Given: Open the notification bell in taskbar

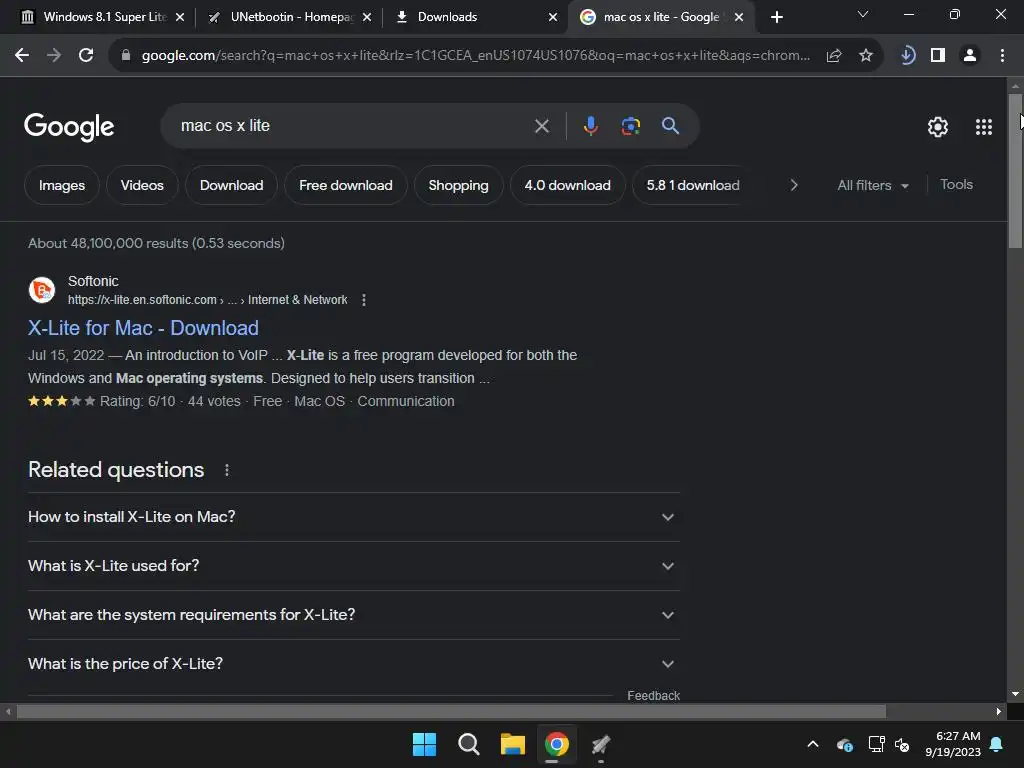Looking at the screenshot, I should pyautogui.click(x=997, y=744).
